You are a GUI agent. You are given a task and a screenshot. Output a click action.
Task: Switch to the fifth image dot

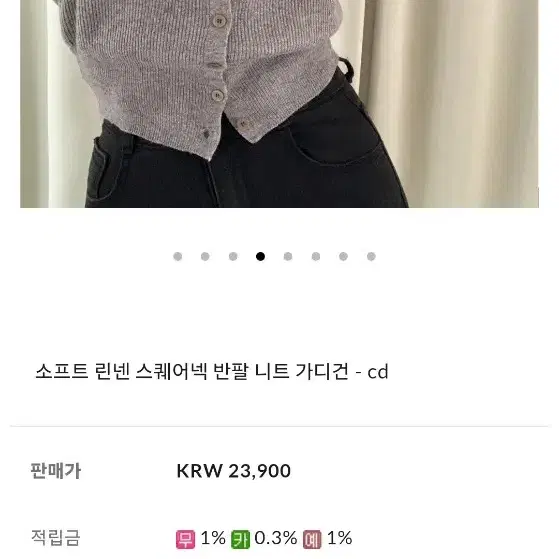click(x=288, y=256)
